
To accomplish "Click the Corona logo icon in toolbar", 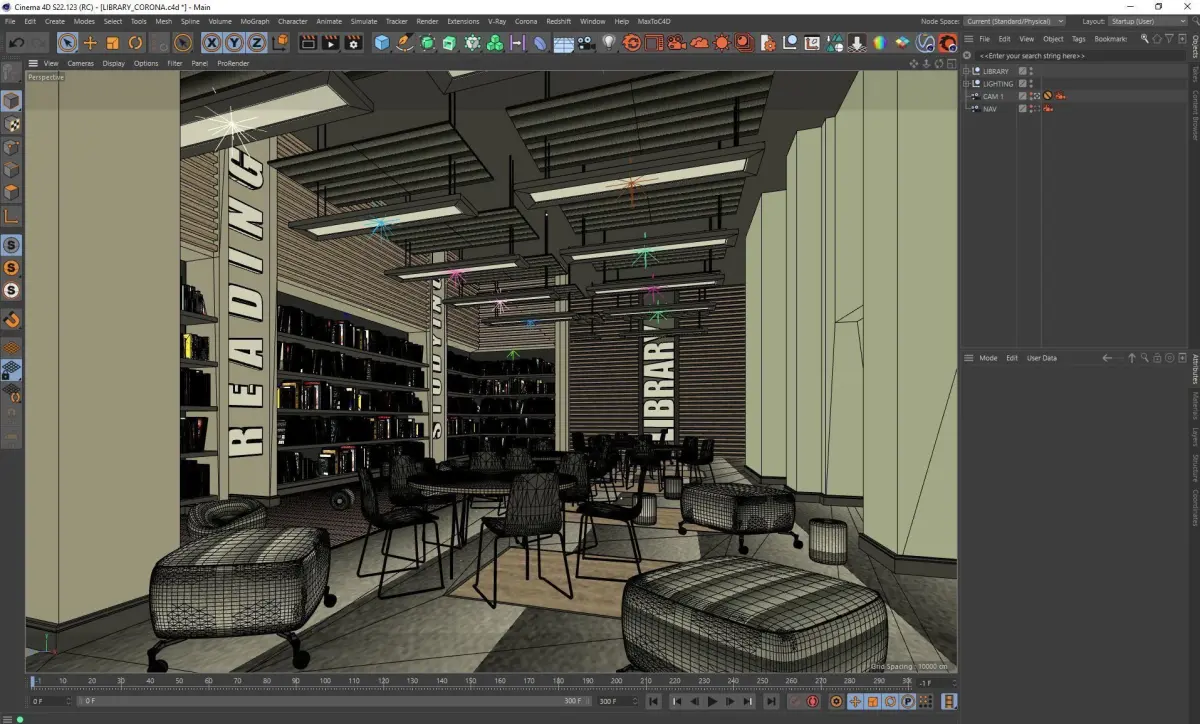I will 947,43.
